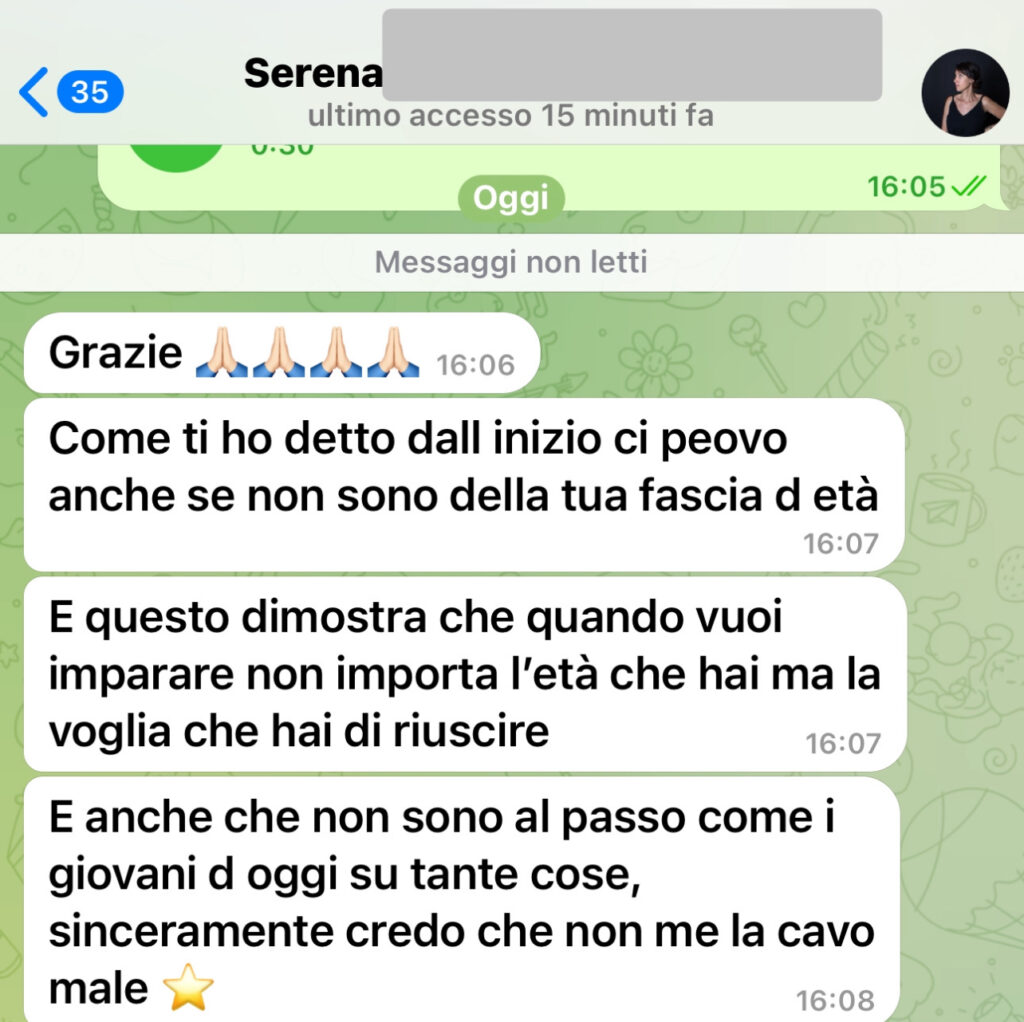
Task: Tap the 16:08 message timestamp
Action: tap(835, 1000)
